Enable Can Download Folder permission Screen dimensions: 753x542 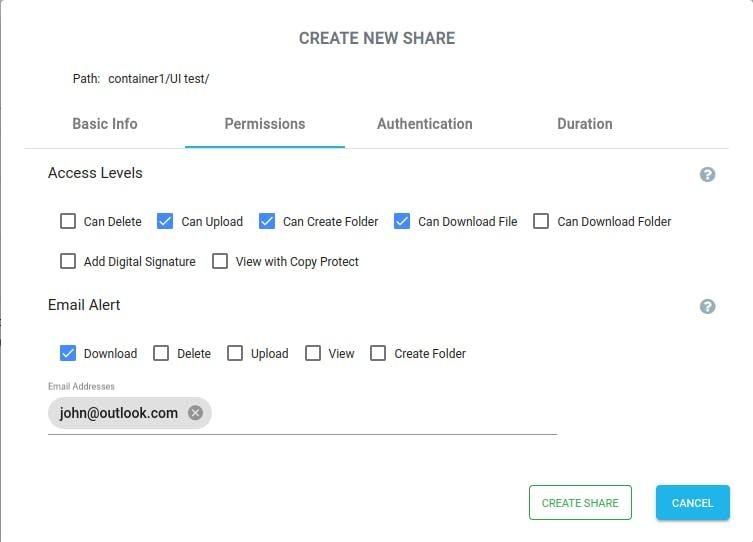[x=541, y=222]
